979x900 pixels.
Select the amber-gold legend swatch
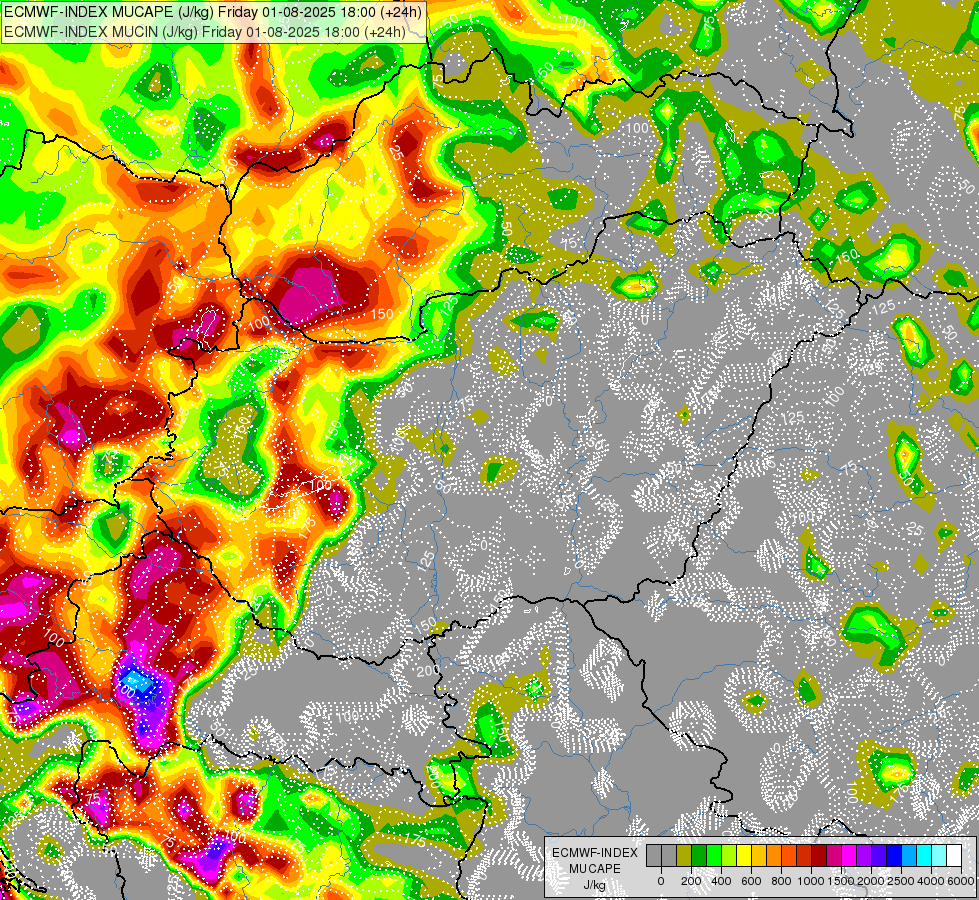[759, 856]
